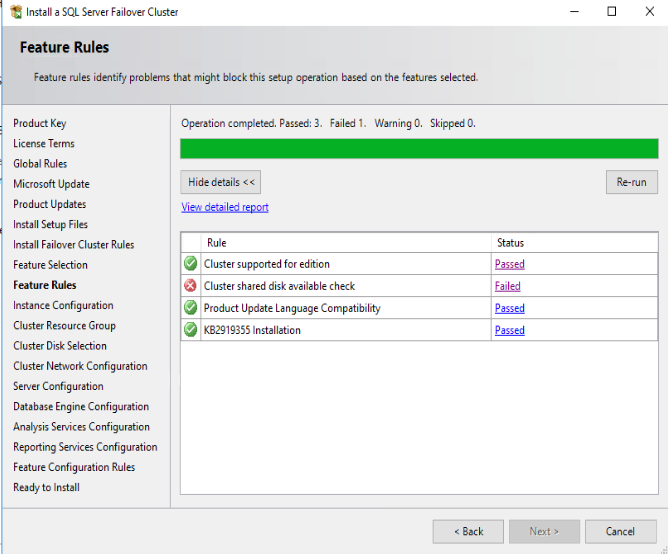Select Cluster Network Configuration step

(x=81, y=366)
